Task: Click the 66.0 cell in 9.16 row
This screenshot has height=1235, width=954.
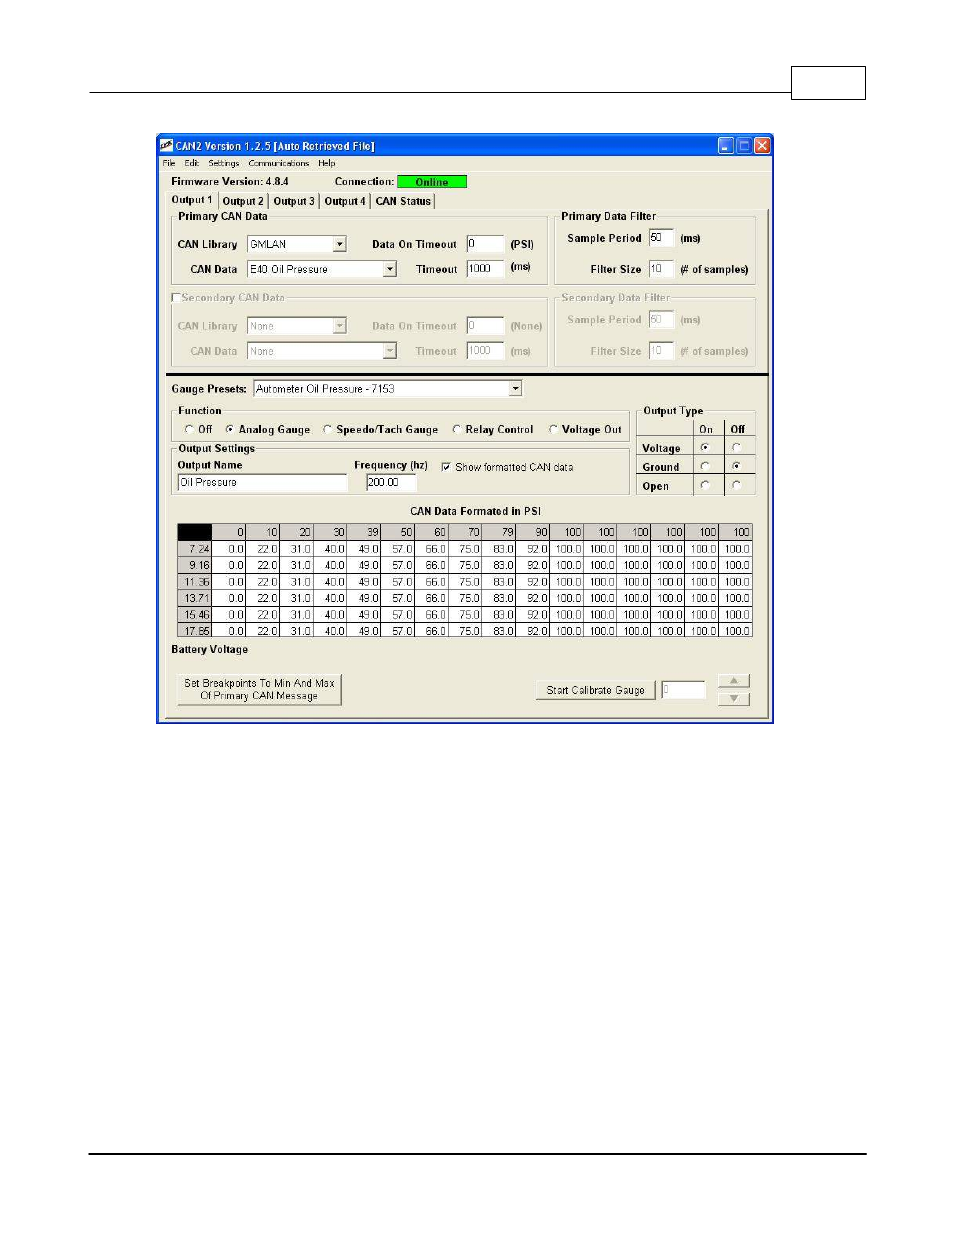Action: (432, 565)
